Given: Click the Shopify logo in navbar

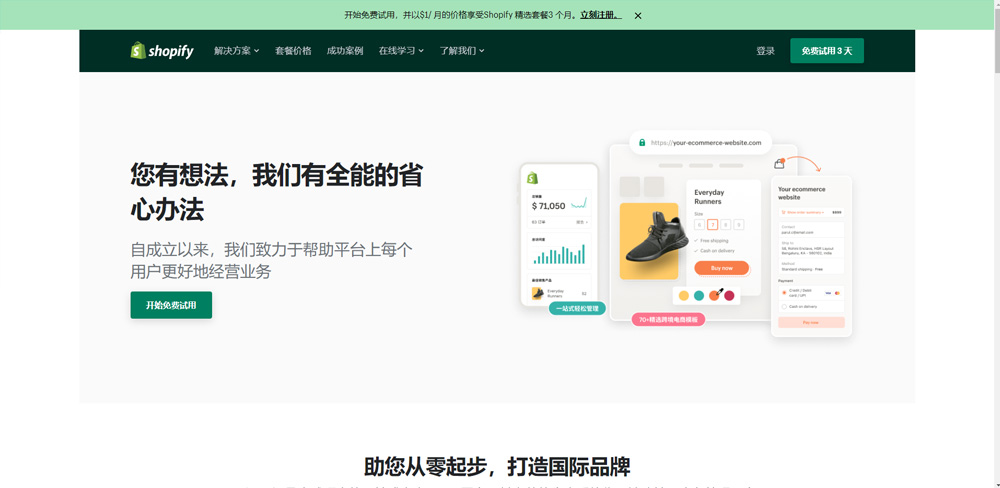Looking at the screenshot, I should (161, 51).
